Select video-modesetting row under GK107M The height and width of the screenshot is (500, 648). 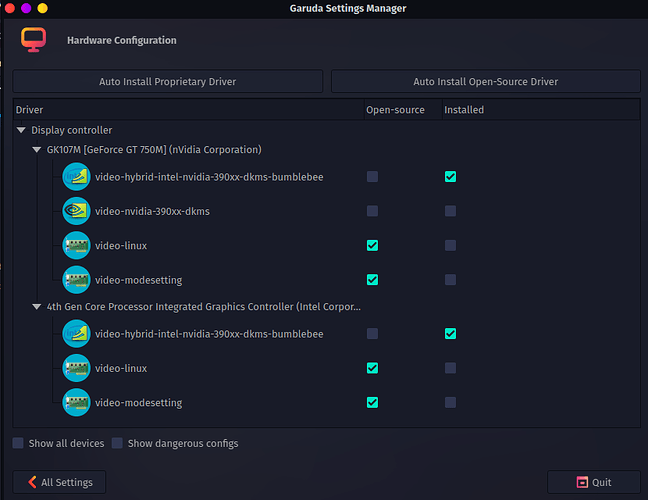pos(327,280)
